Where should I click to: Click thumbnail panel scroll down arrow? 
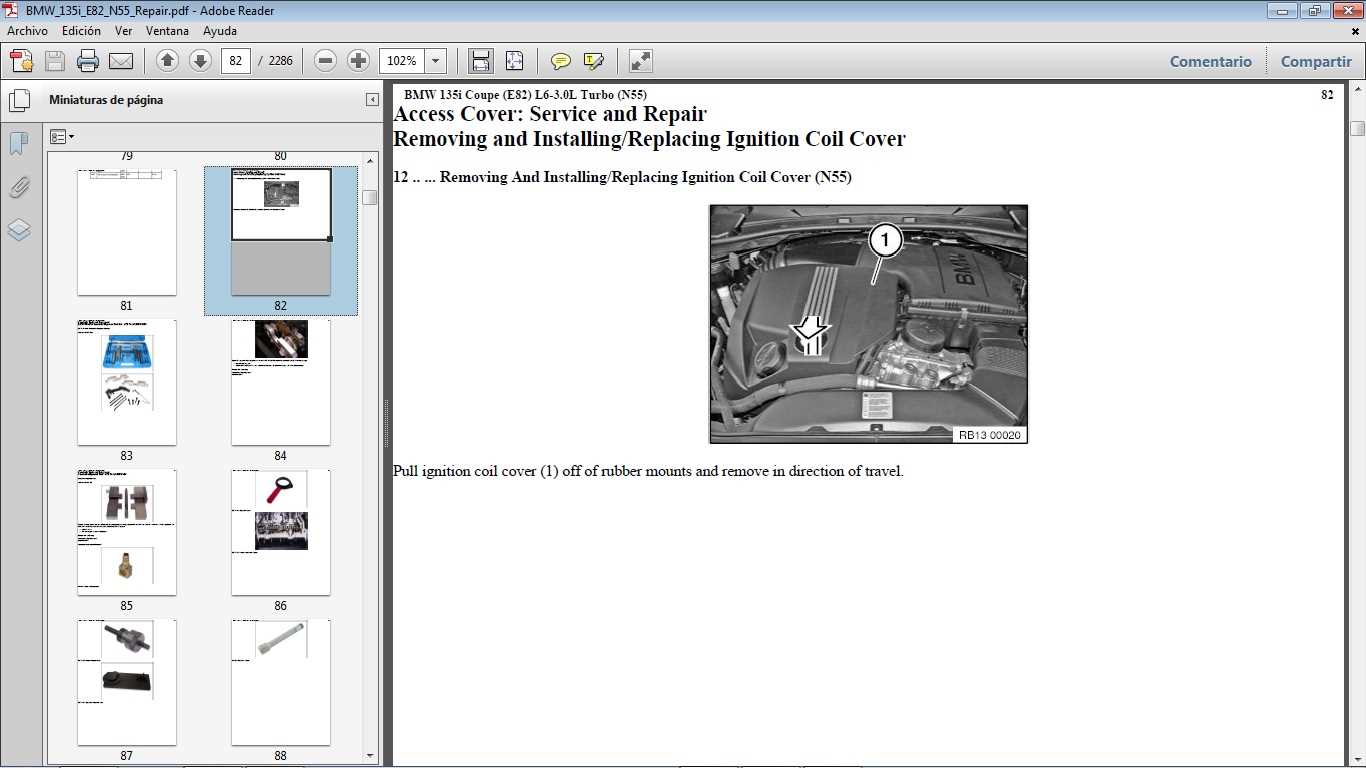[x=370, y=755]
